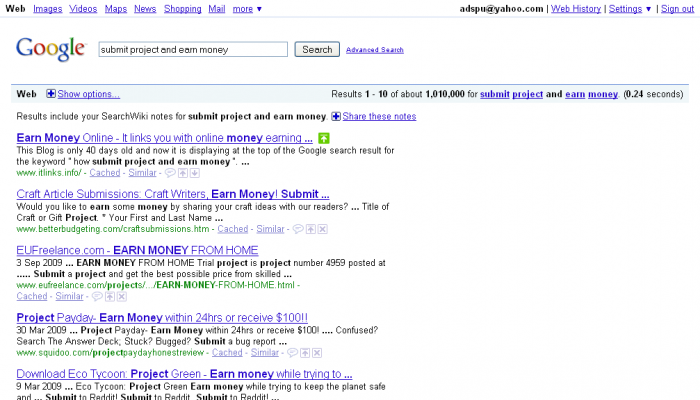Open the Web History link

click(x=576, y=9)
